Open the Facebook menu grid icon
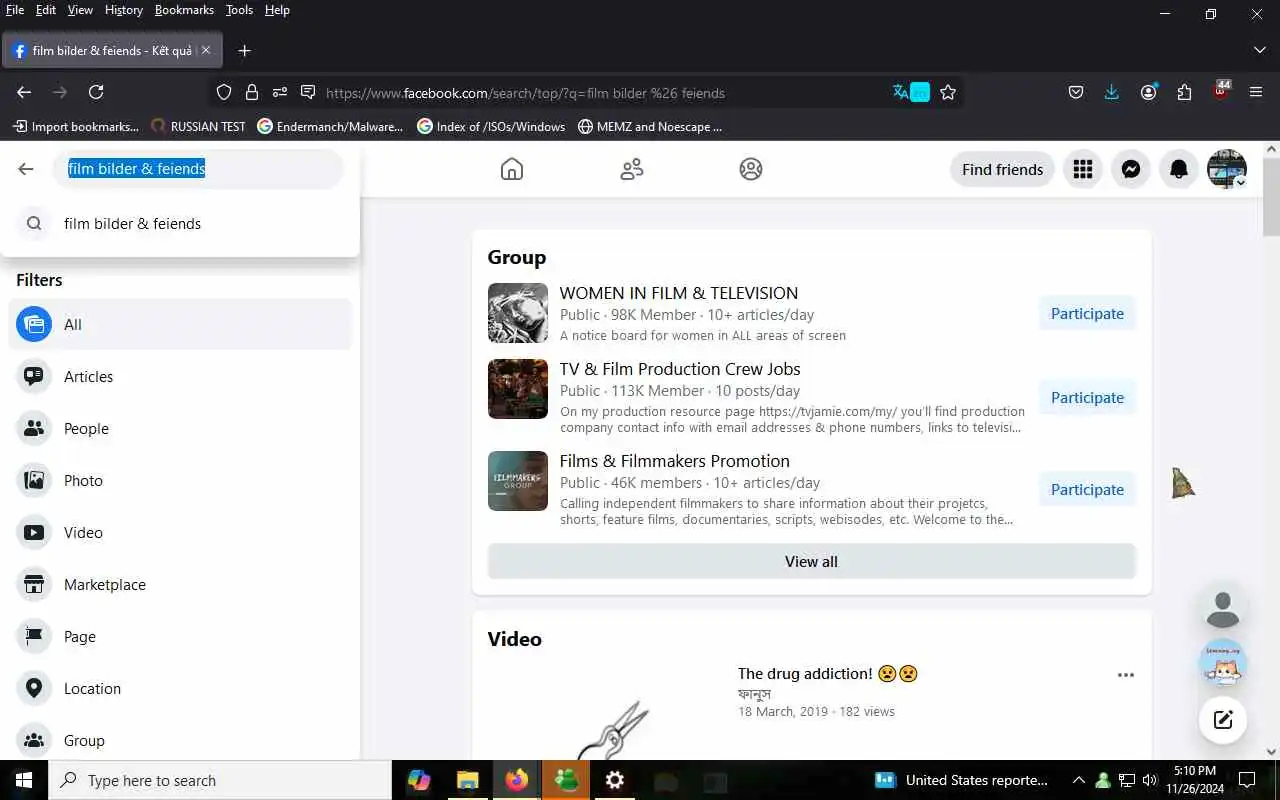The width and height of the screenshot is (1280, 800). point(1083,169)
